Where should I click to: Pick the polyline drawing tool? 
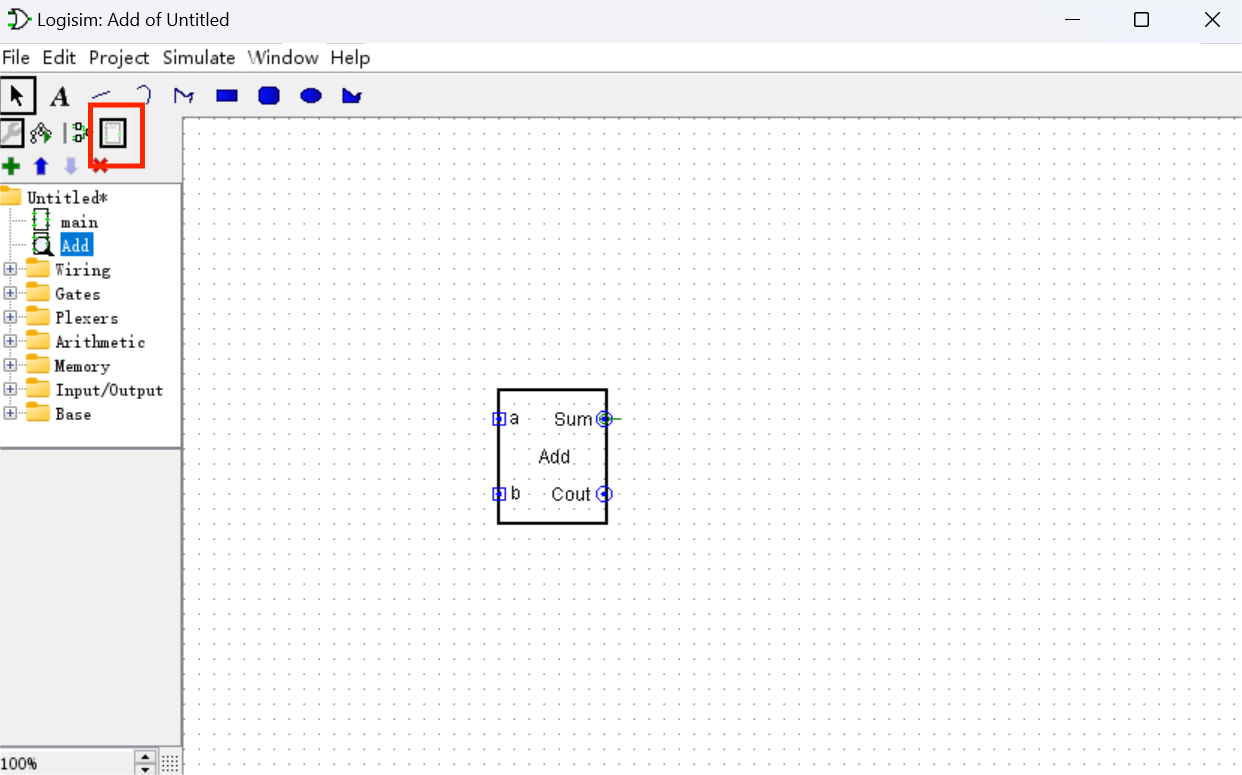[183, 96]
